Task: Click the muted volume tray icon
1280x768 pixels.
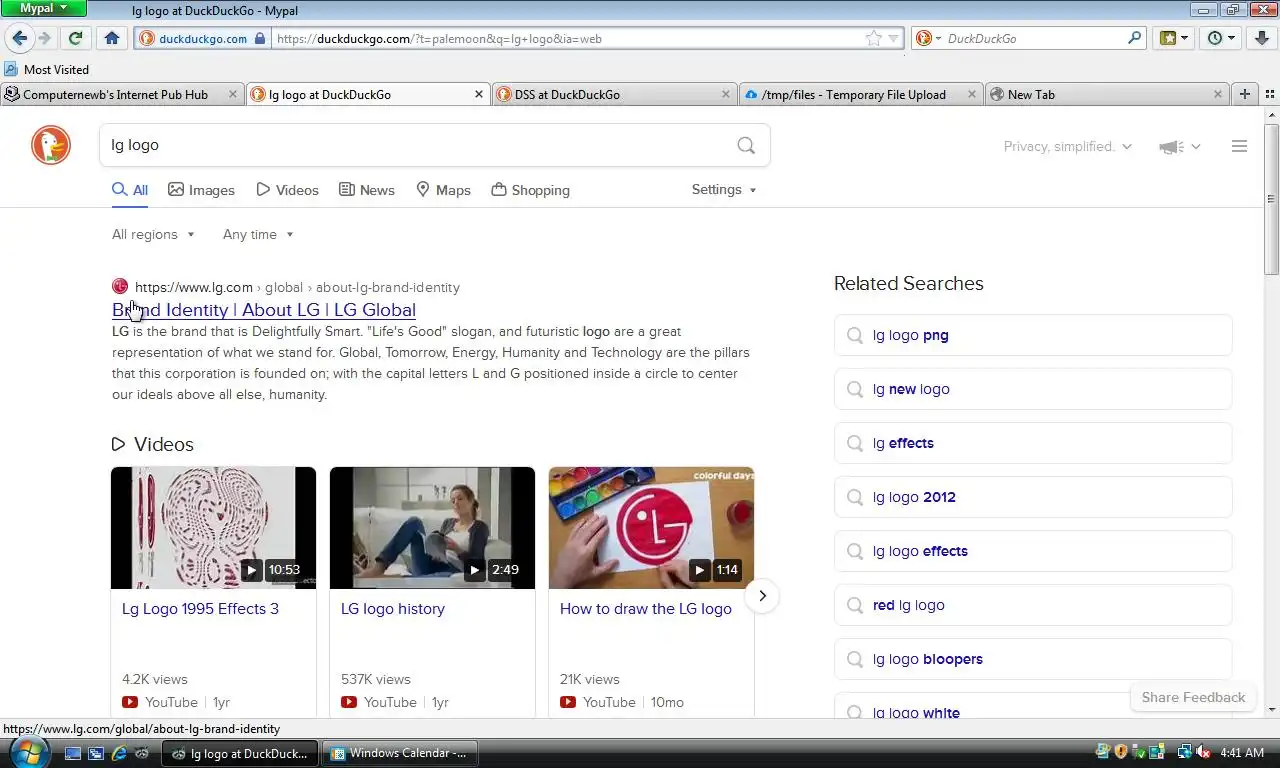Action: tap(1203, 752)
